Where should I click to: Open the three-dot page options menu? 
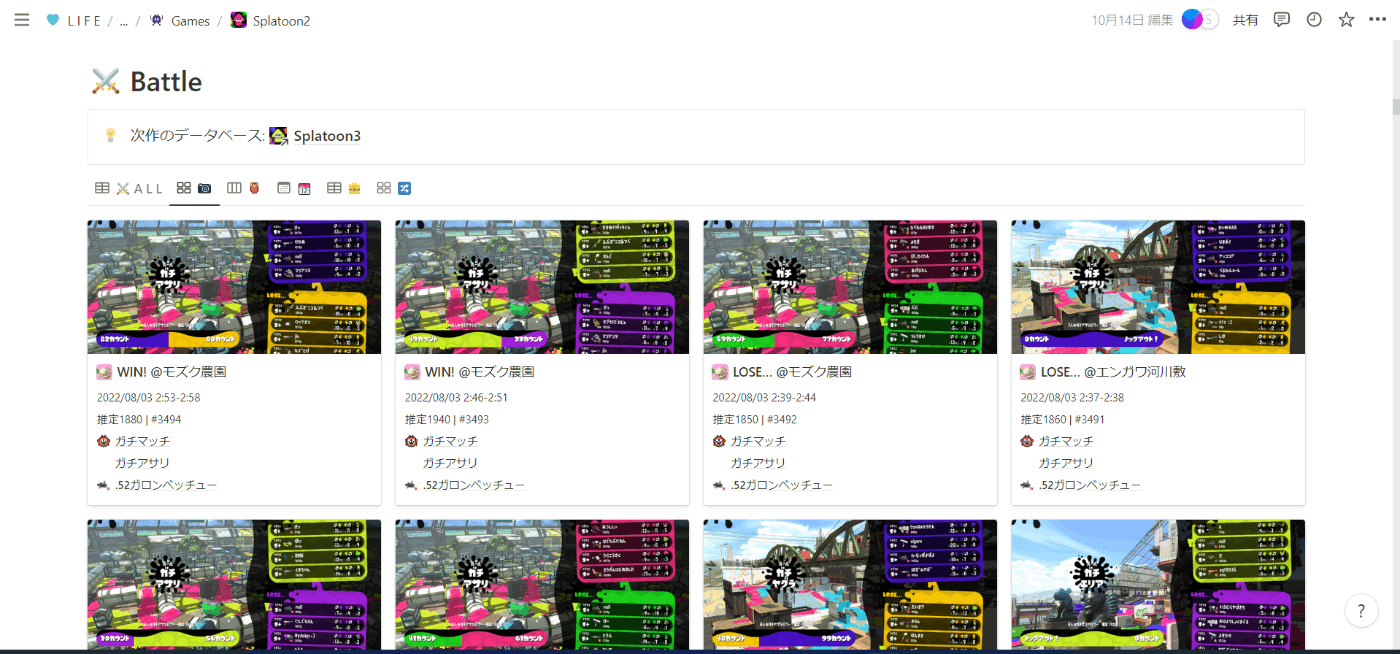click(1378, 20)
